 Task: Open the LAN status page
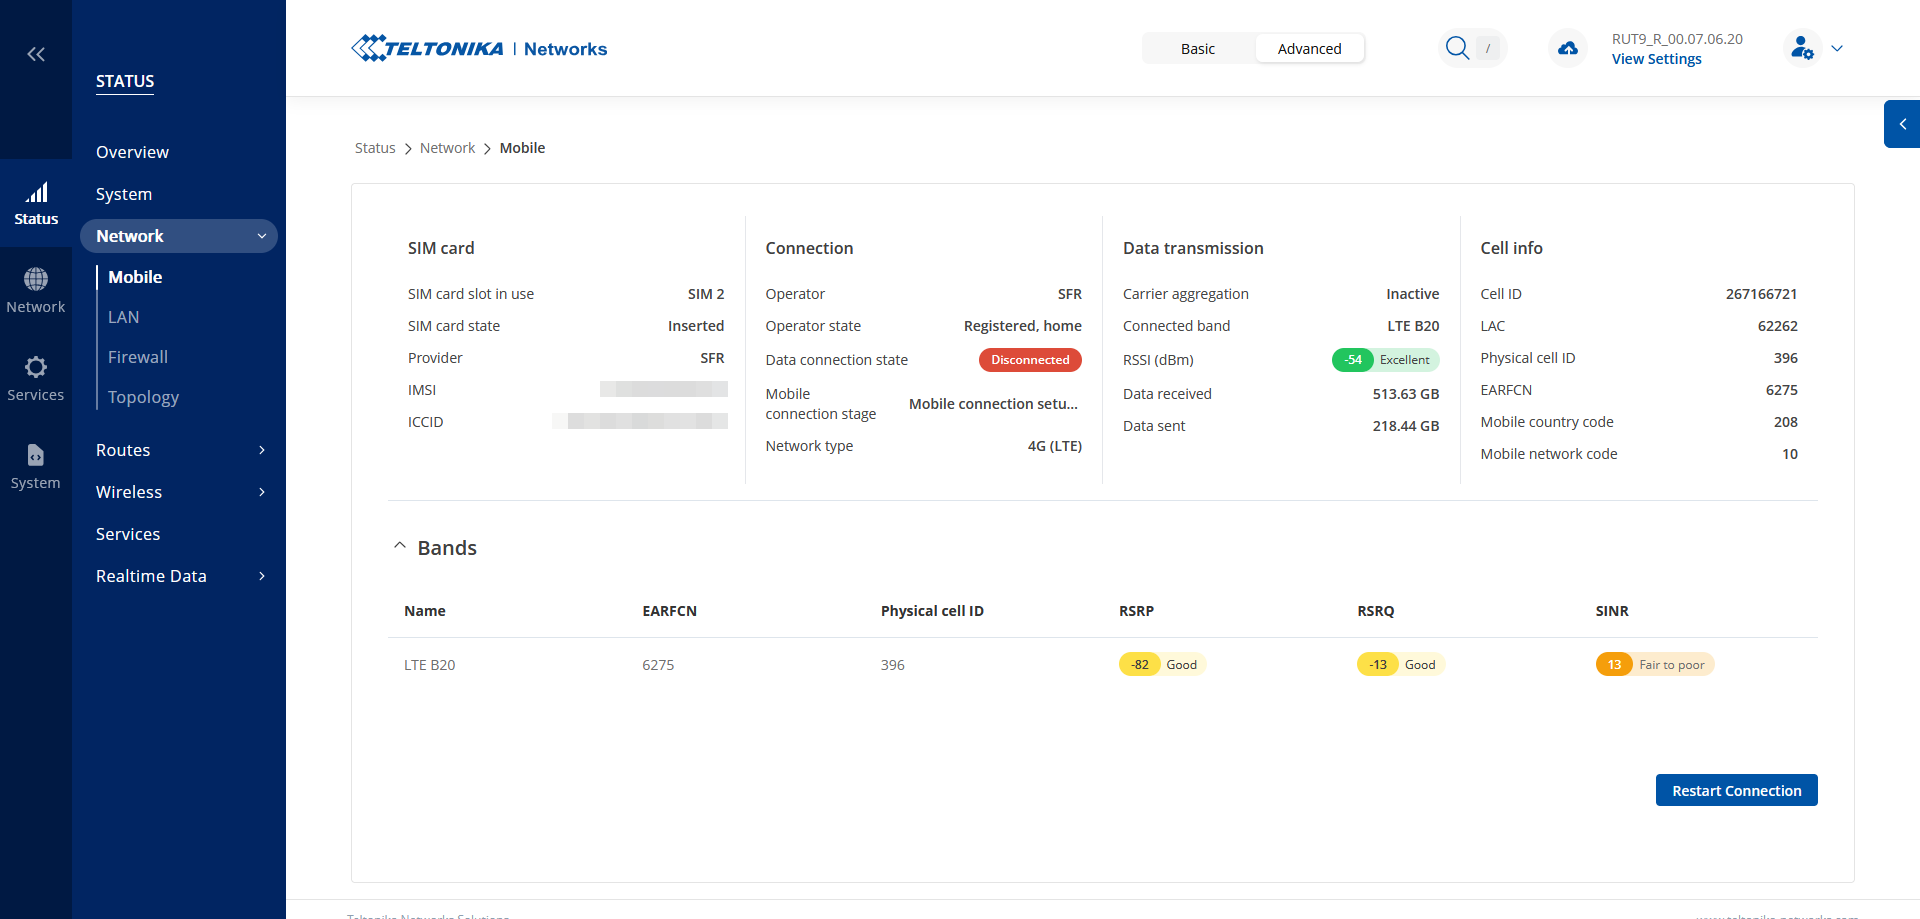124,317
